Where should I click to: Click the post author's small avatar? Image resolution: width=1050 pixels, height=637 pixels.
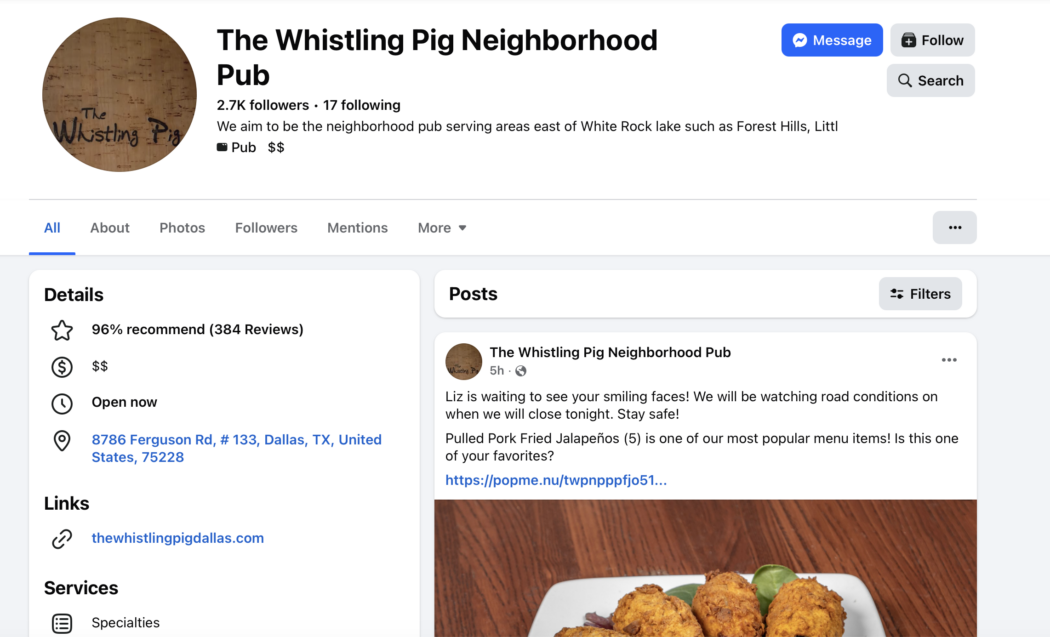[464, 361]
